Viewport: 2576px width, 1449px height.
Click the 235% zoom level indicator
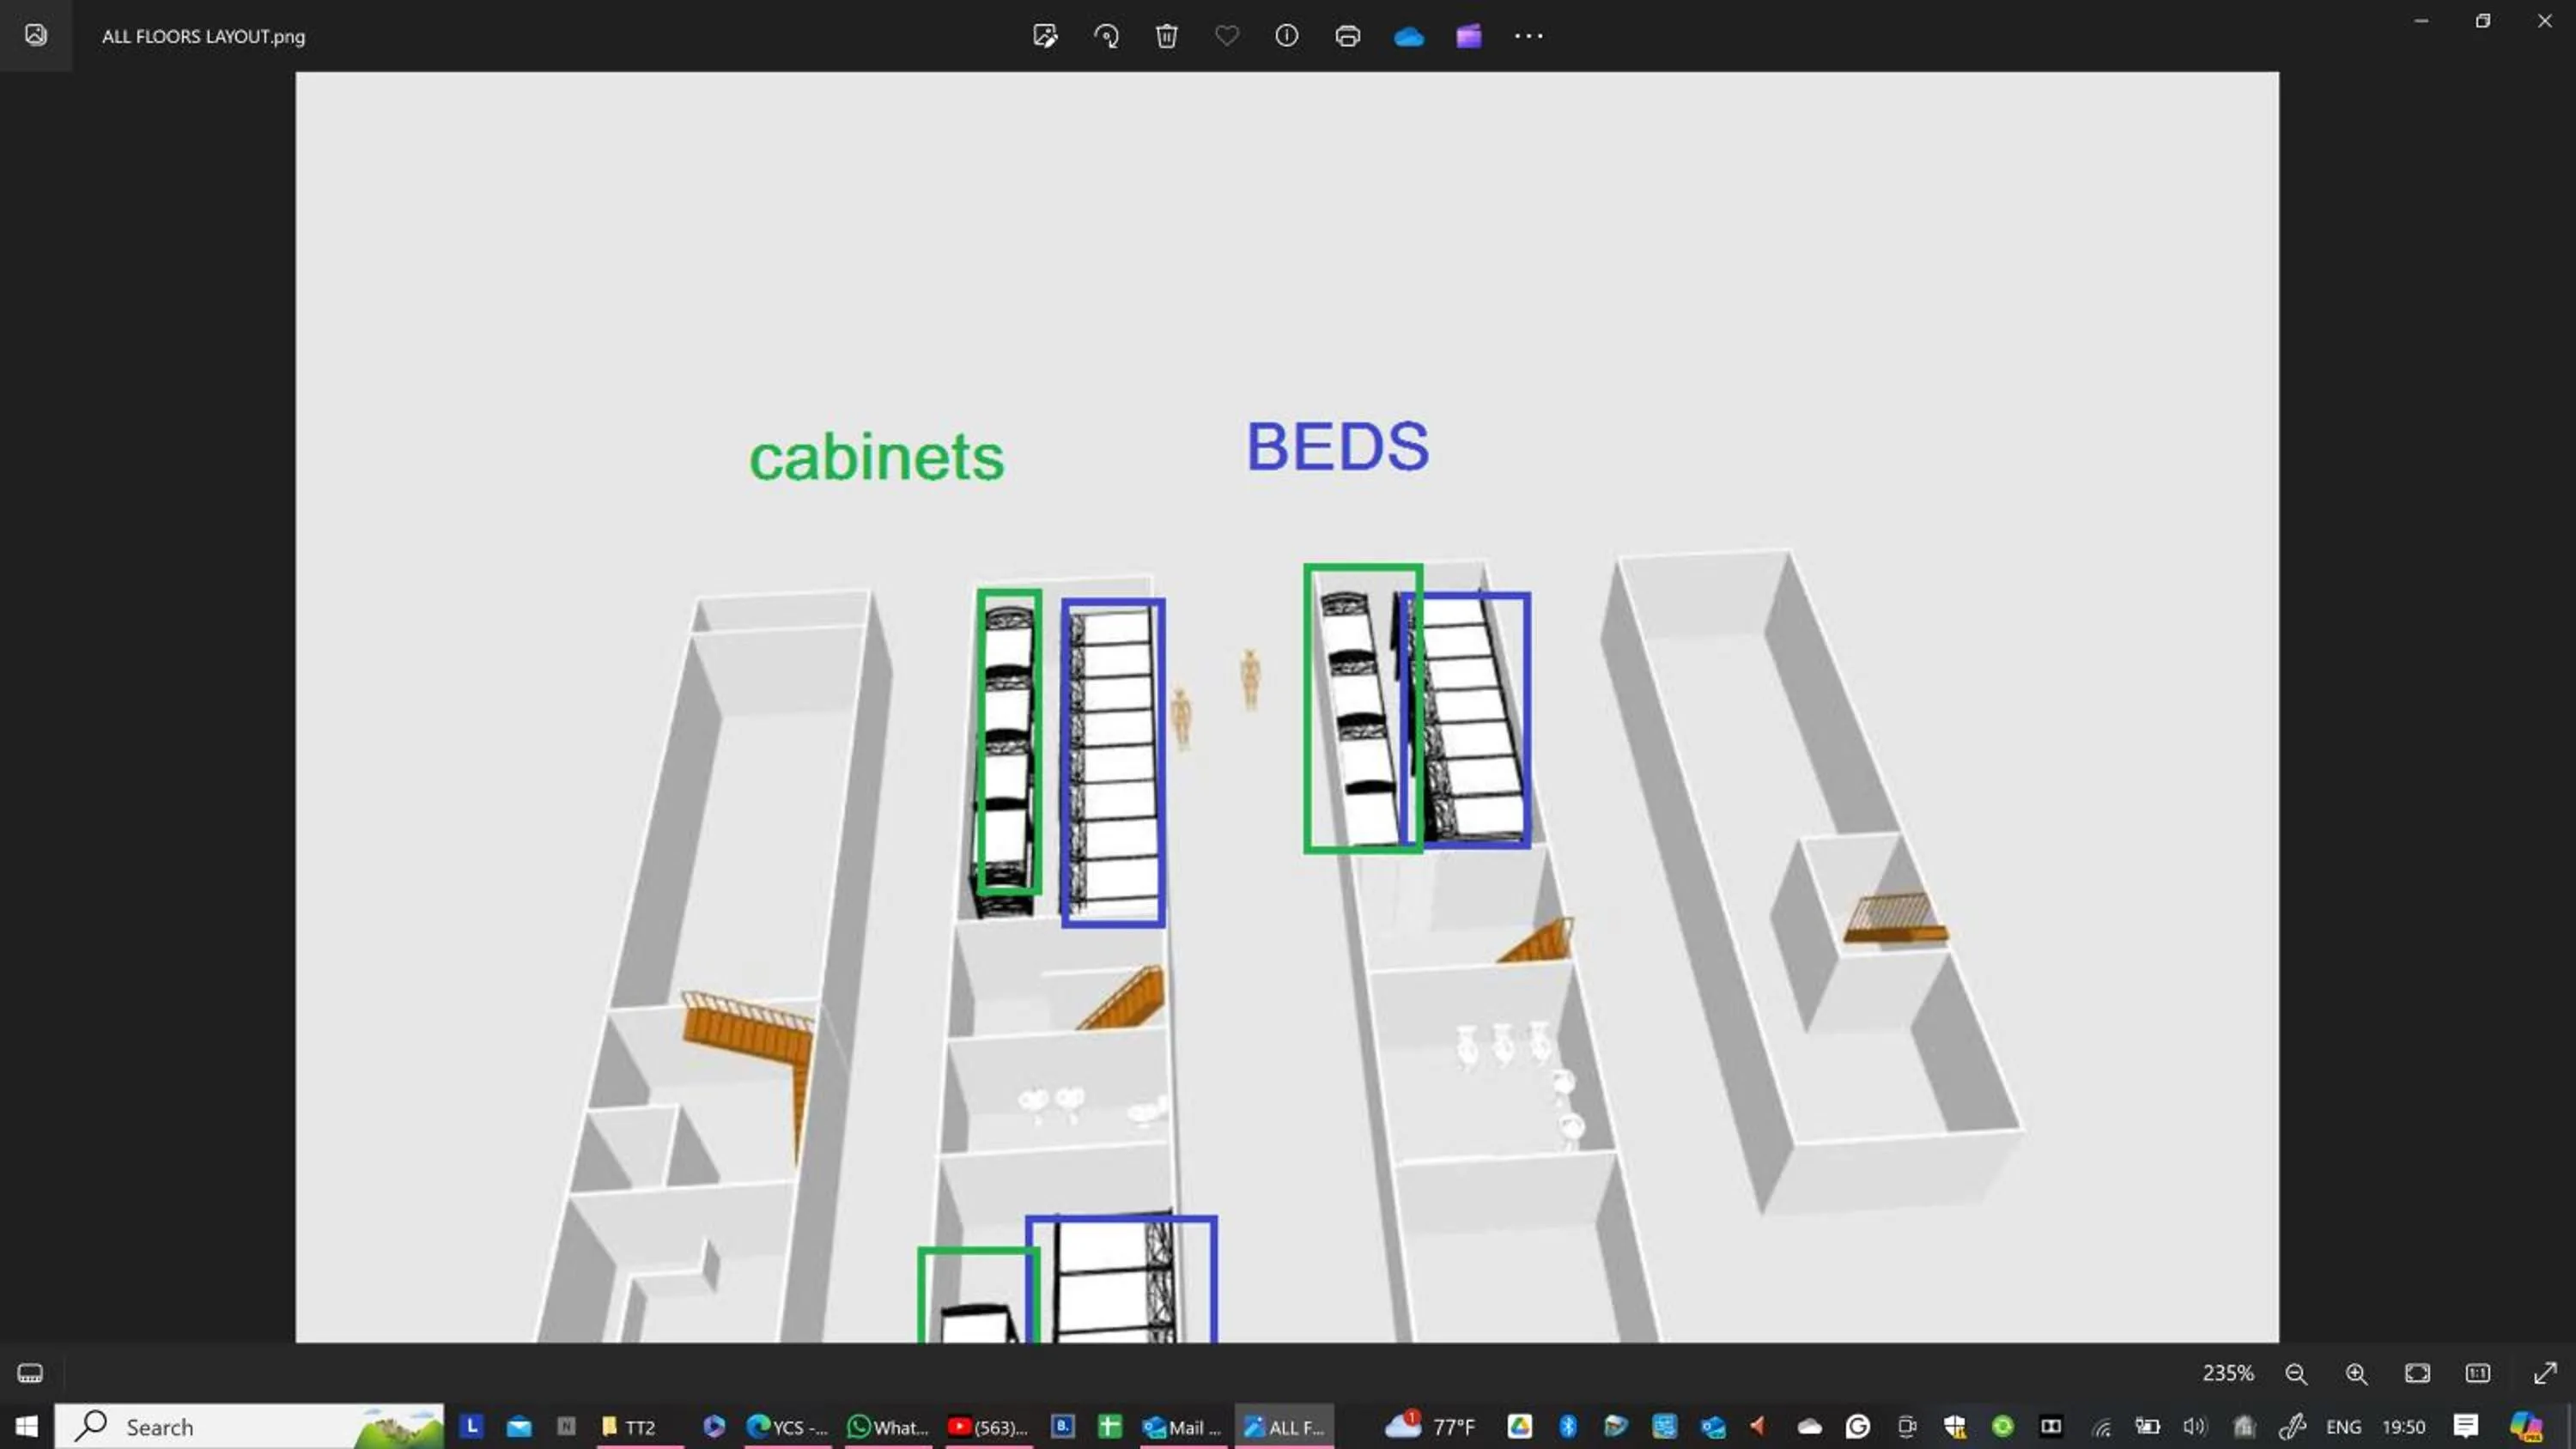click(2228, 1373)
